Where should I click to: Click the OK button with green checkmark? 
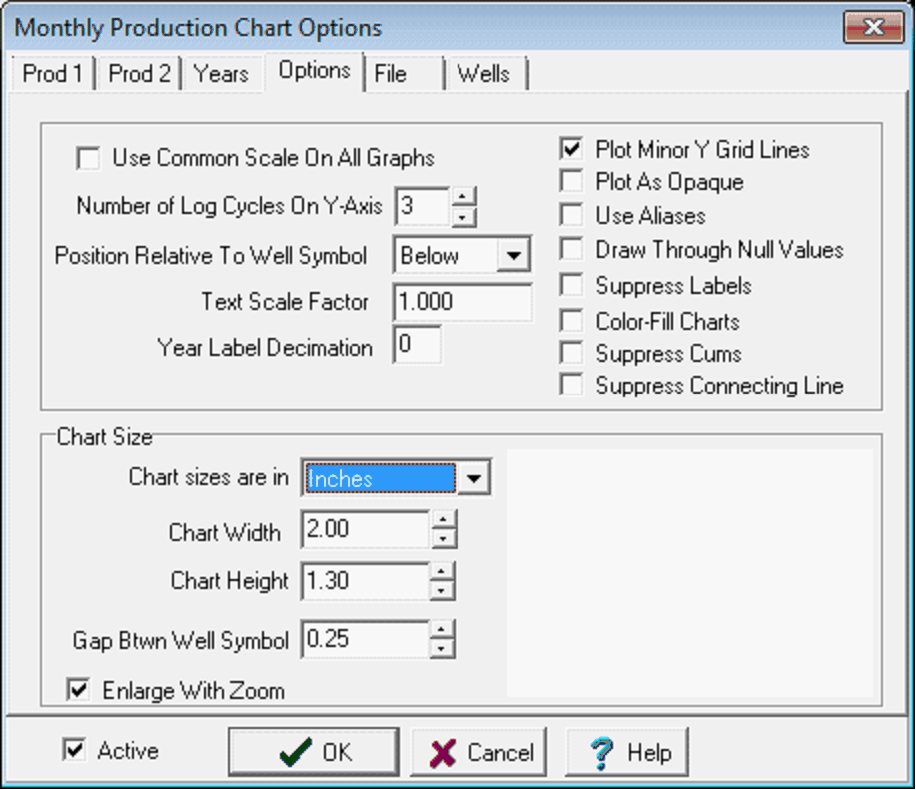pos(313,752)
